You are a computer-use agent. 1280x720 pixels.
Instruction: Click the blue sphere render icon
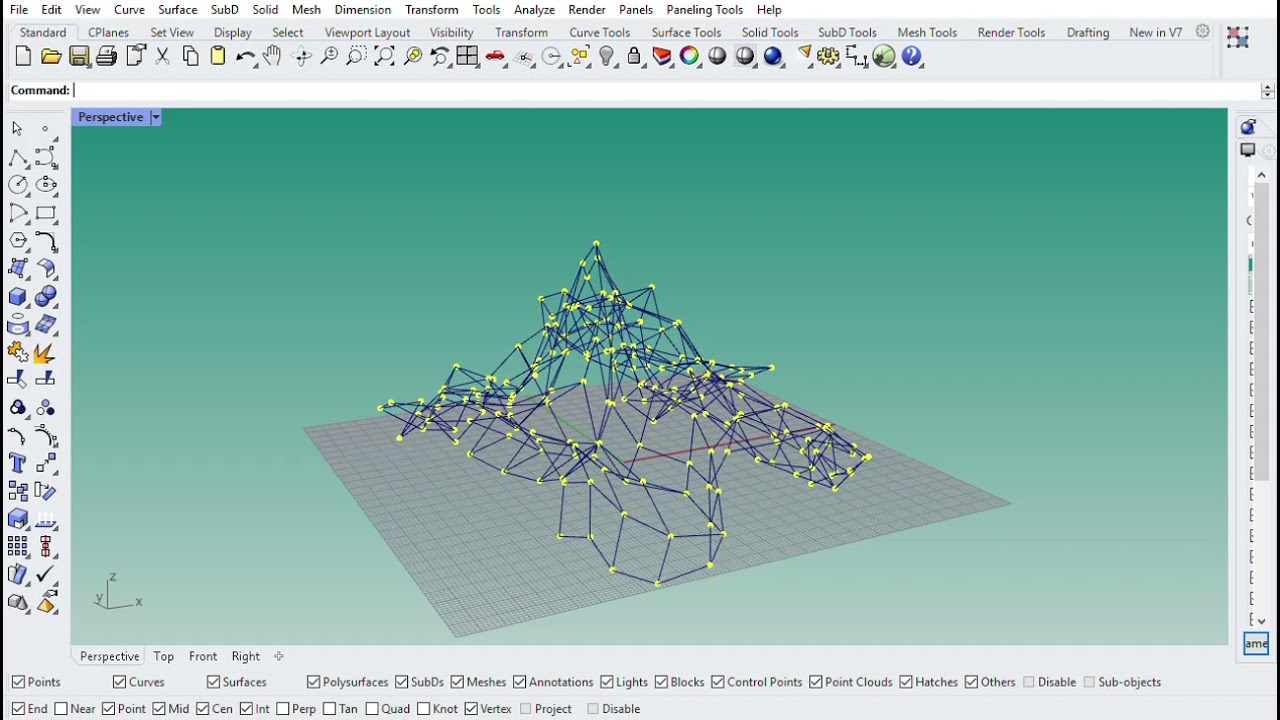point(773,56)
